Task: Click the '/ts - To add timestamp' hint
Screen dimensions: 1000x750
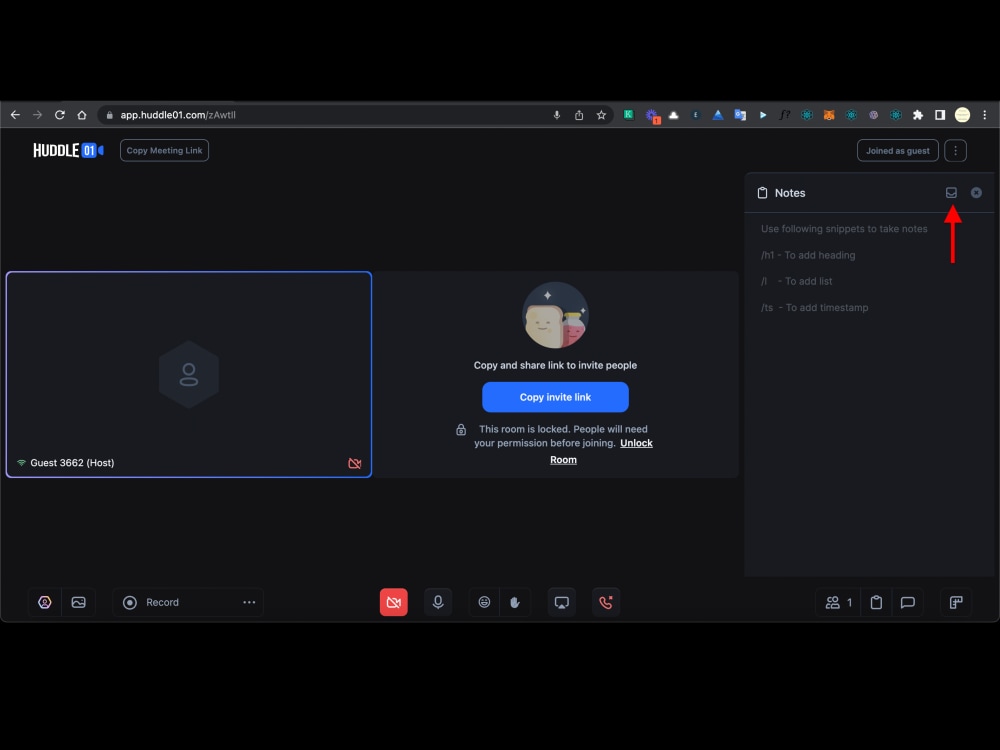Action: point(814,307)
